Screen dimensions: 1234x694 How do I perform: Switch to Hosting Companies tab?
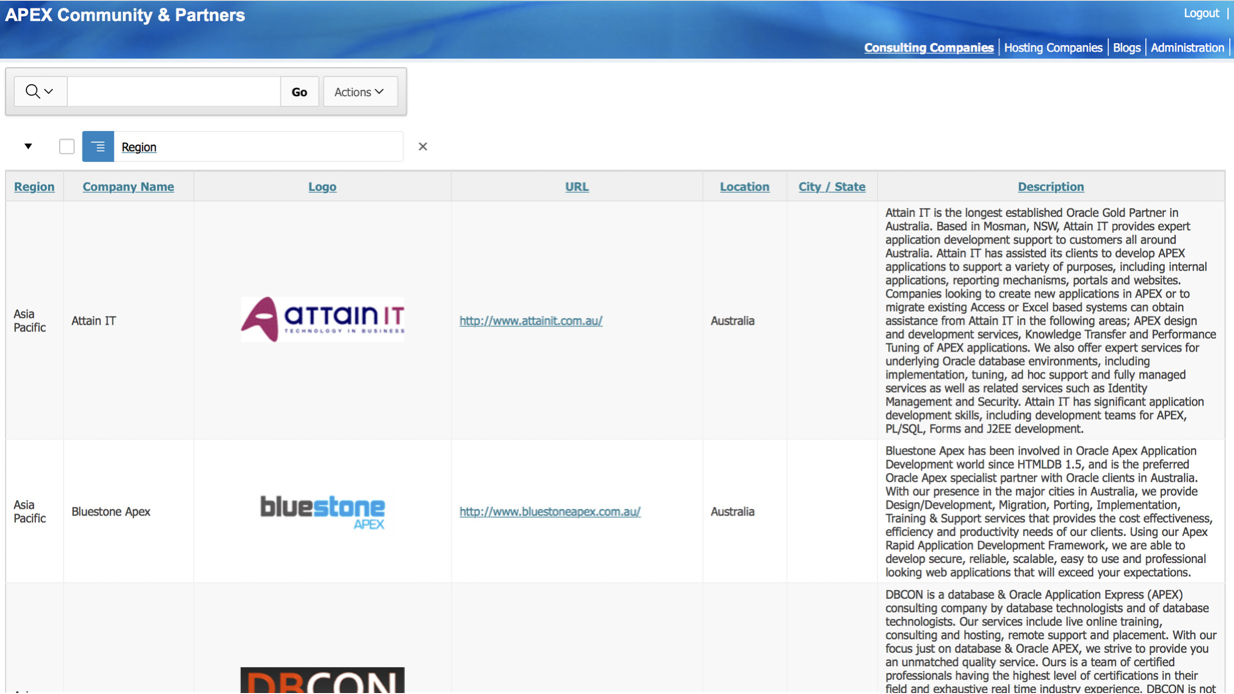pos(1053,48)
